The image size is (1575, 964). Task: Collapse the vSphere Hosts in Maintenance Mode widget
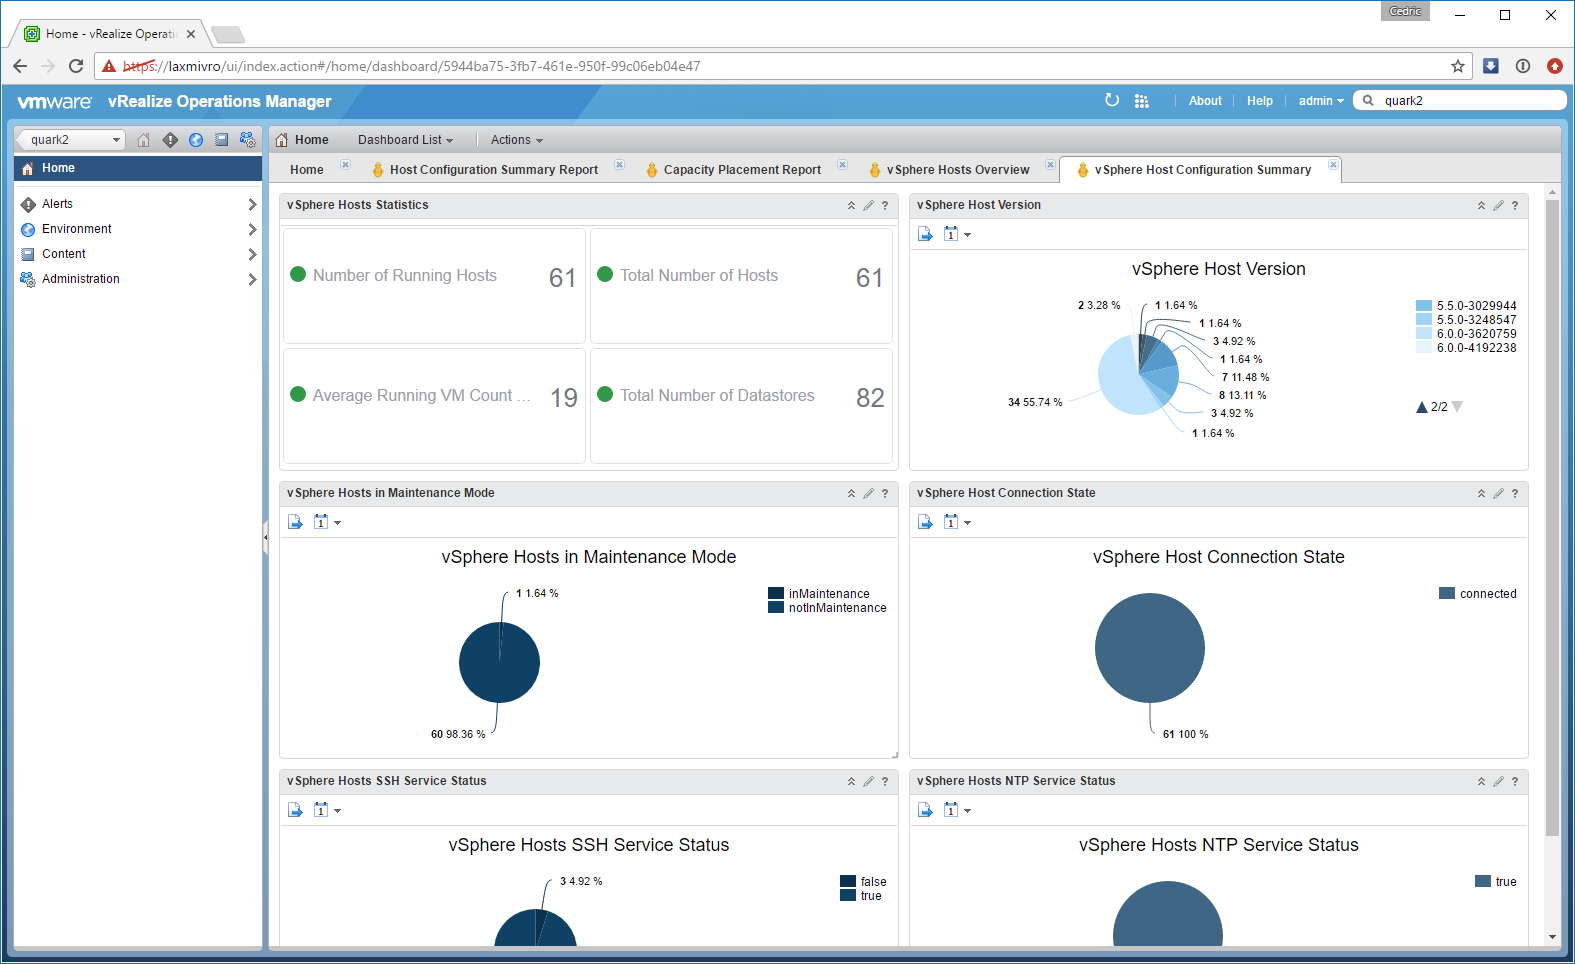click(851, 494)
